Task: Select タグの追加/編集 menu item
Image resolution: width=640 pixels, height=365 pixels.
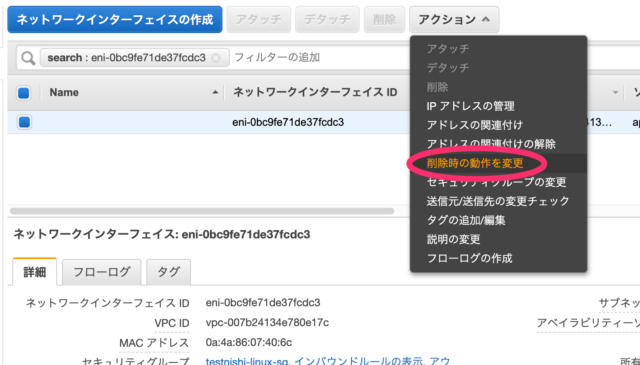Action: coord(466,220)
